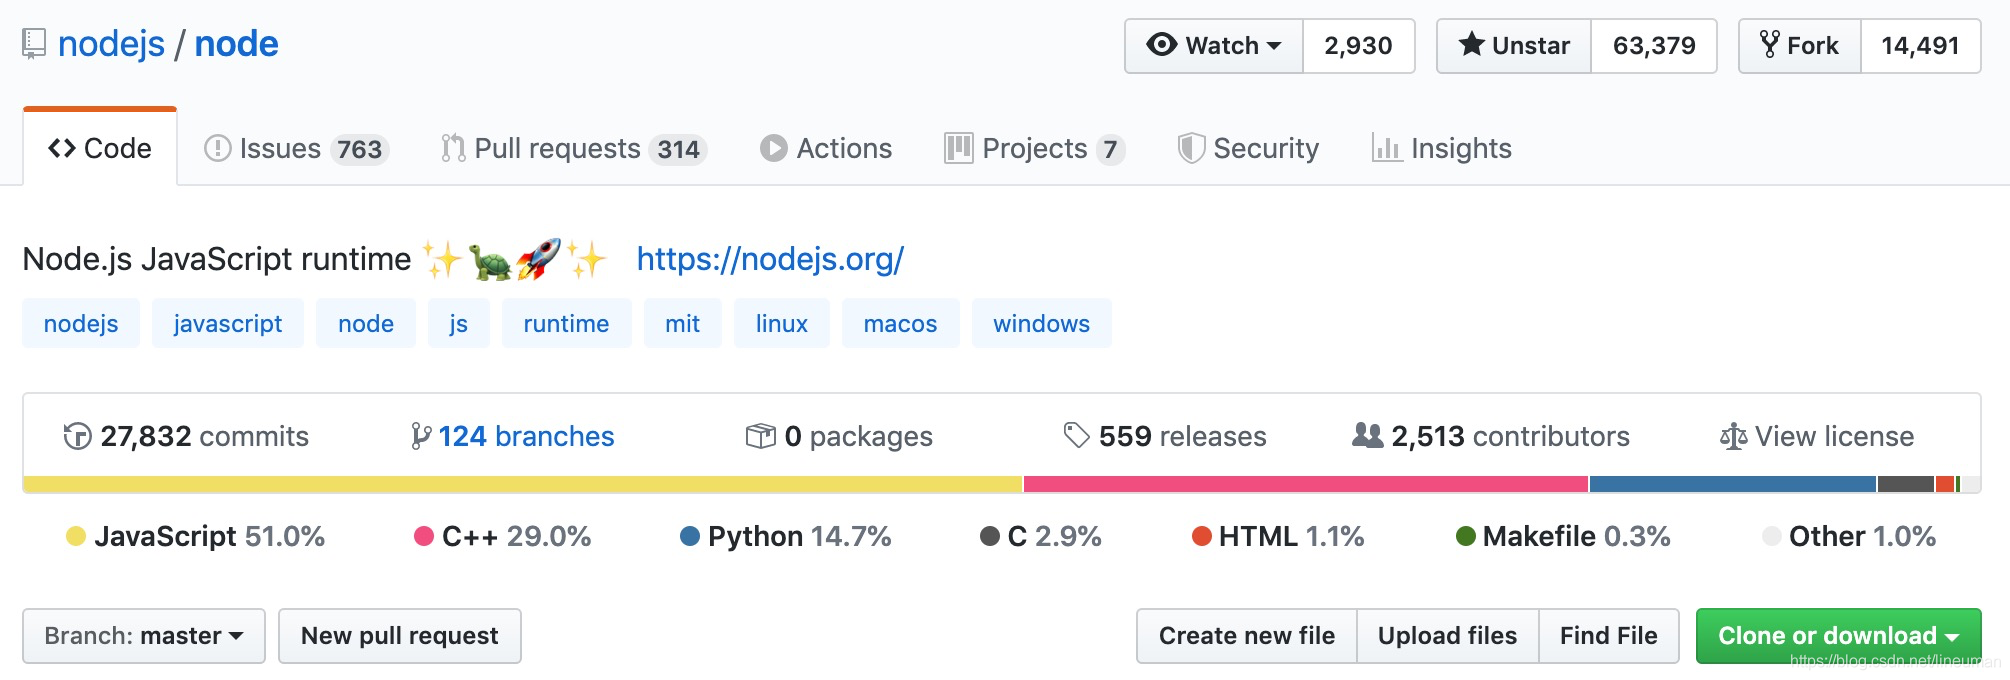Click the 63,379 stargazers count

click(1654, 46)
